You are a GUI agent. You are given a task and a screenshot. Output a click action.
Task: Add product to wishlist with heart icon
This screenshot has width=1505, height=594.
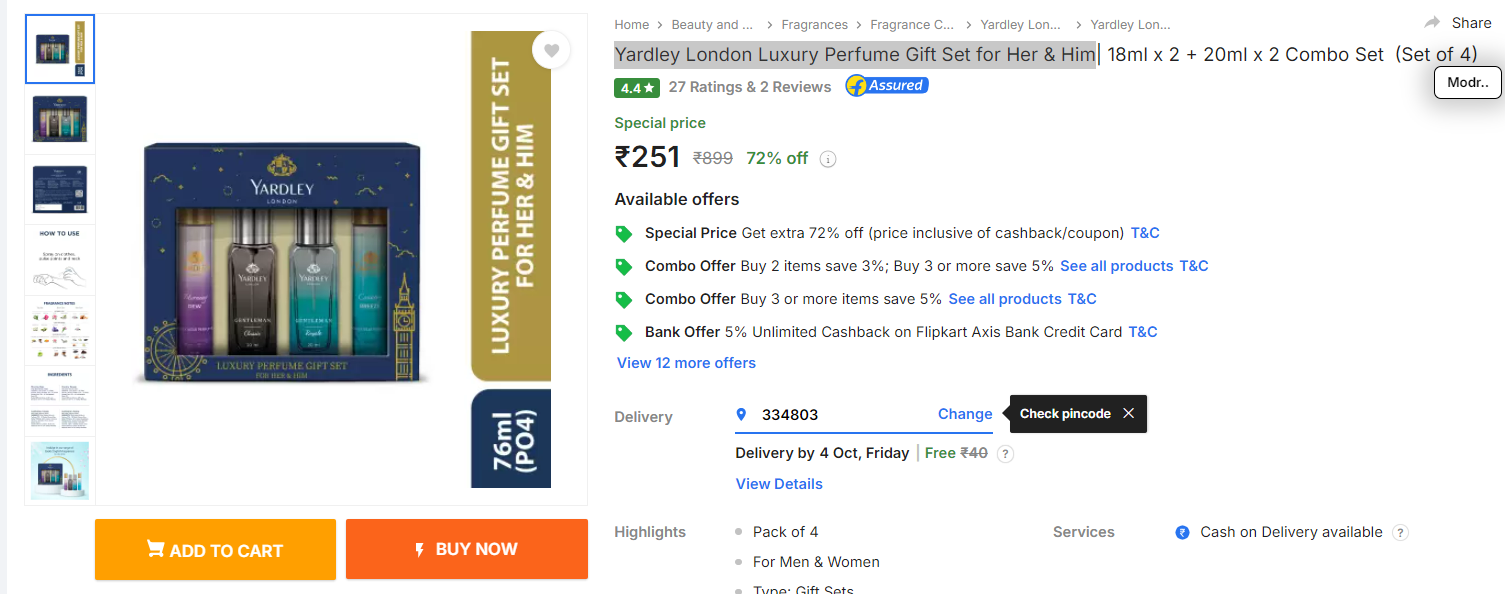click(x=551, y=50)
